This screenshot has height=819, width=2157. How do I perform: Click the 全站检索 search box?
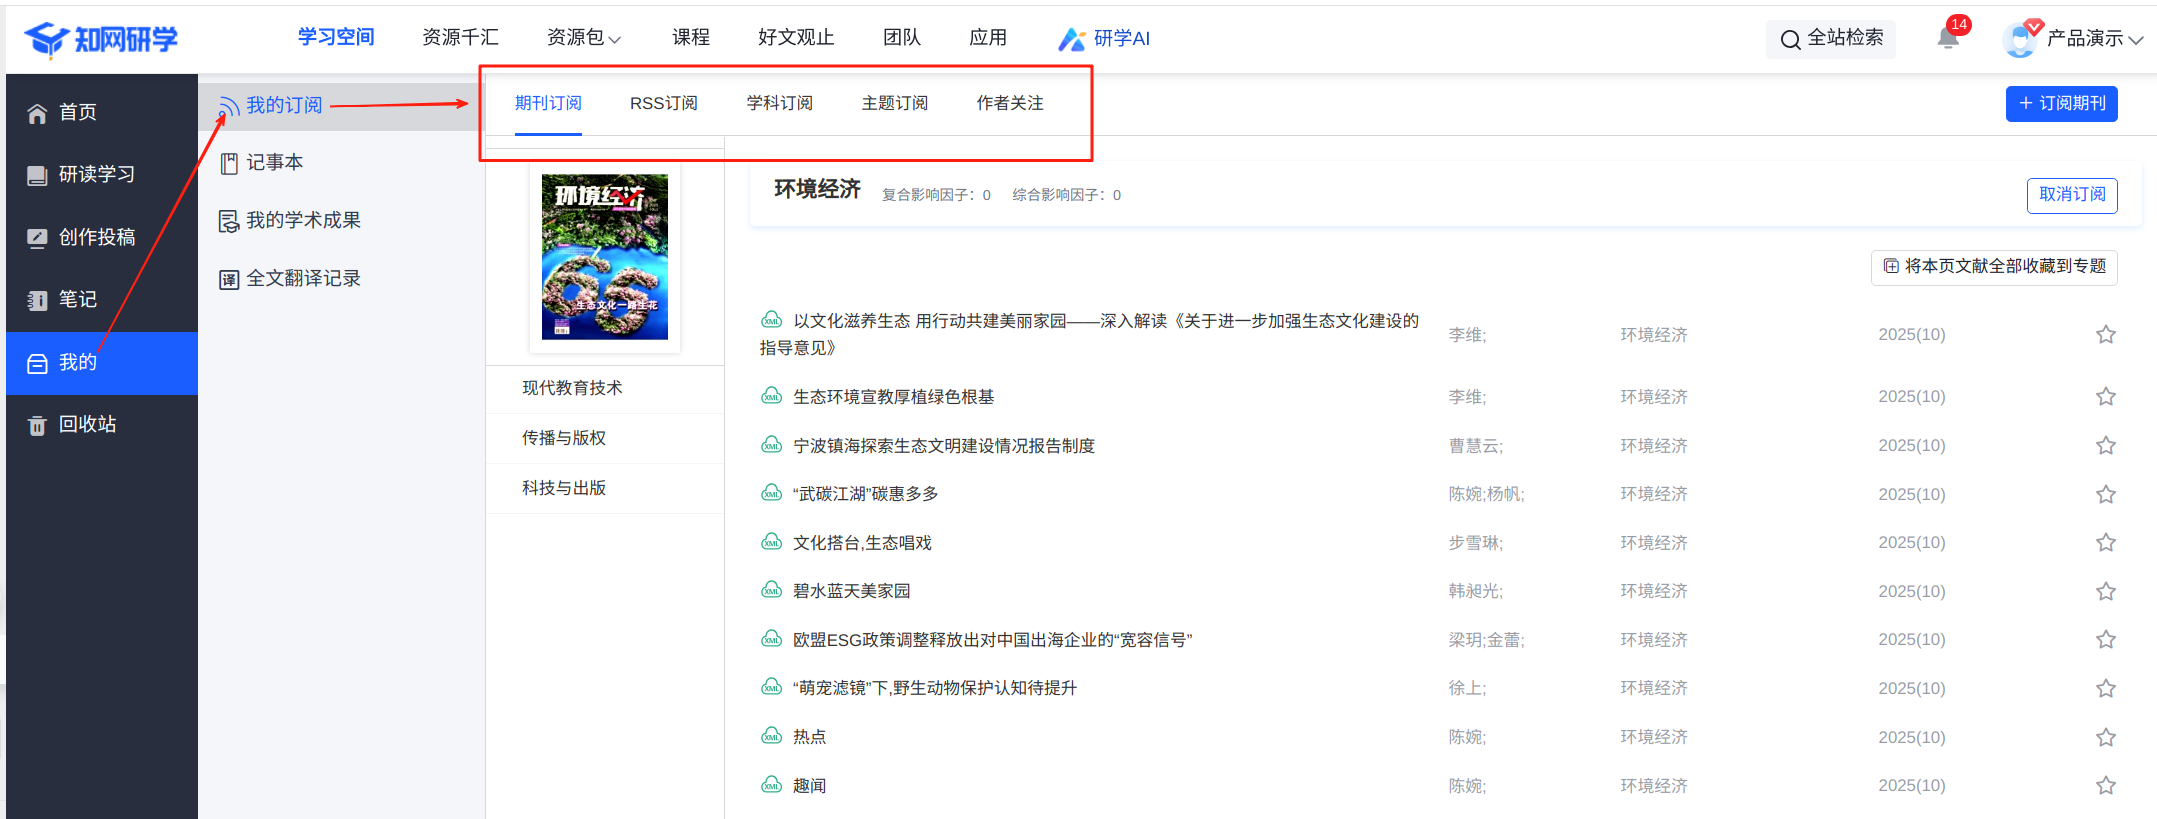pyautogui.click(x=1831, y=39)
